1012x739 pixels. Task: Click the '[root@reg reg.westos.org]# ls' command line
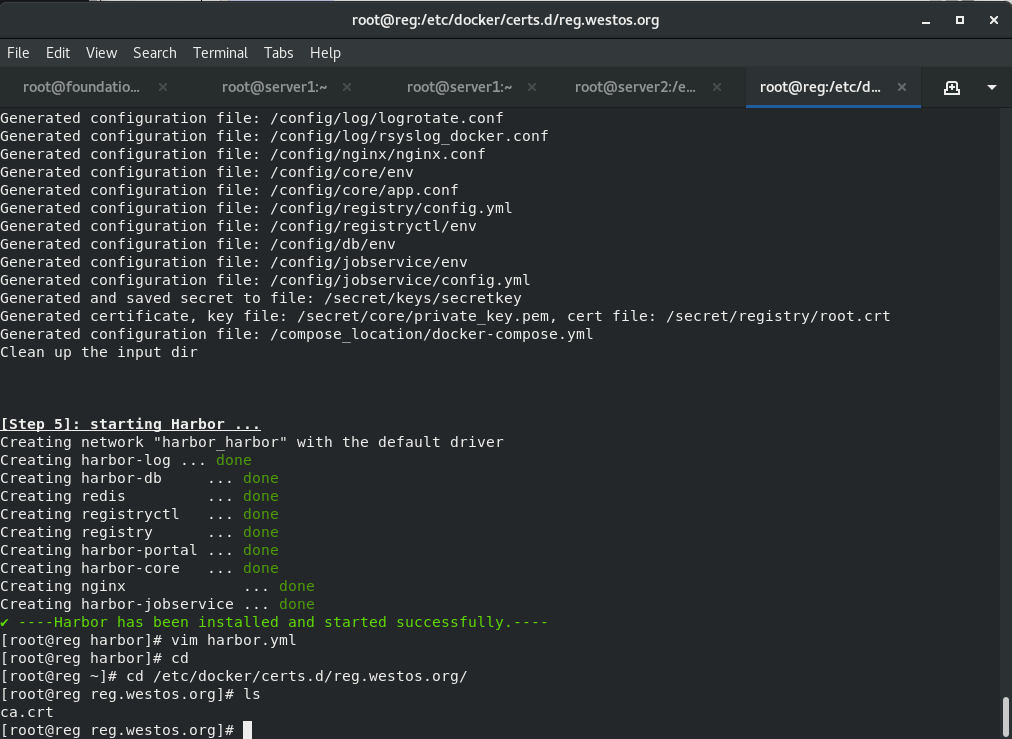[130, 694]
